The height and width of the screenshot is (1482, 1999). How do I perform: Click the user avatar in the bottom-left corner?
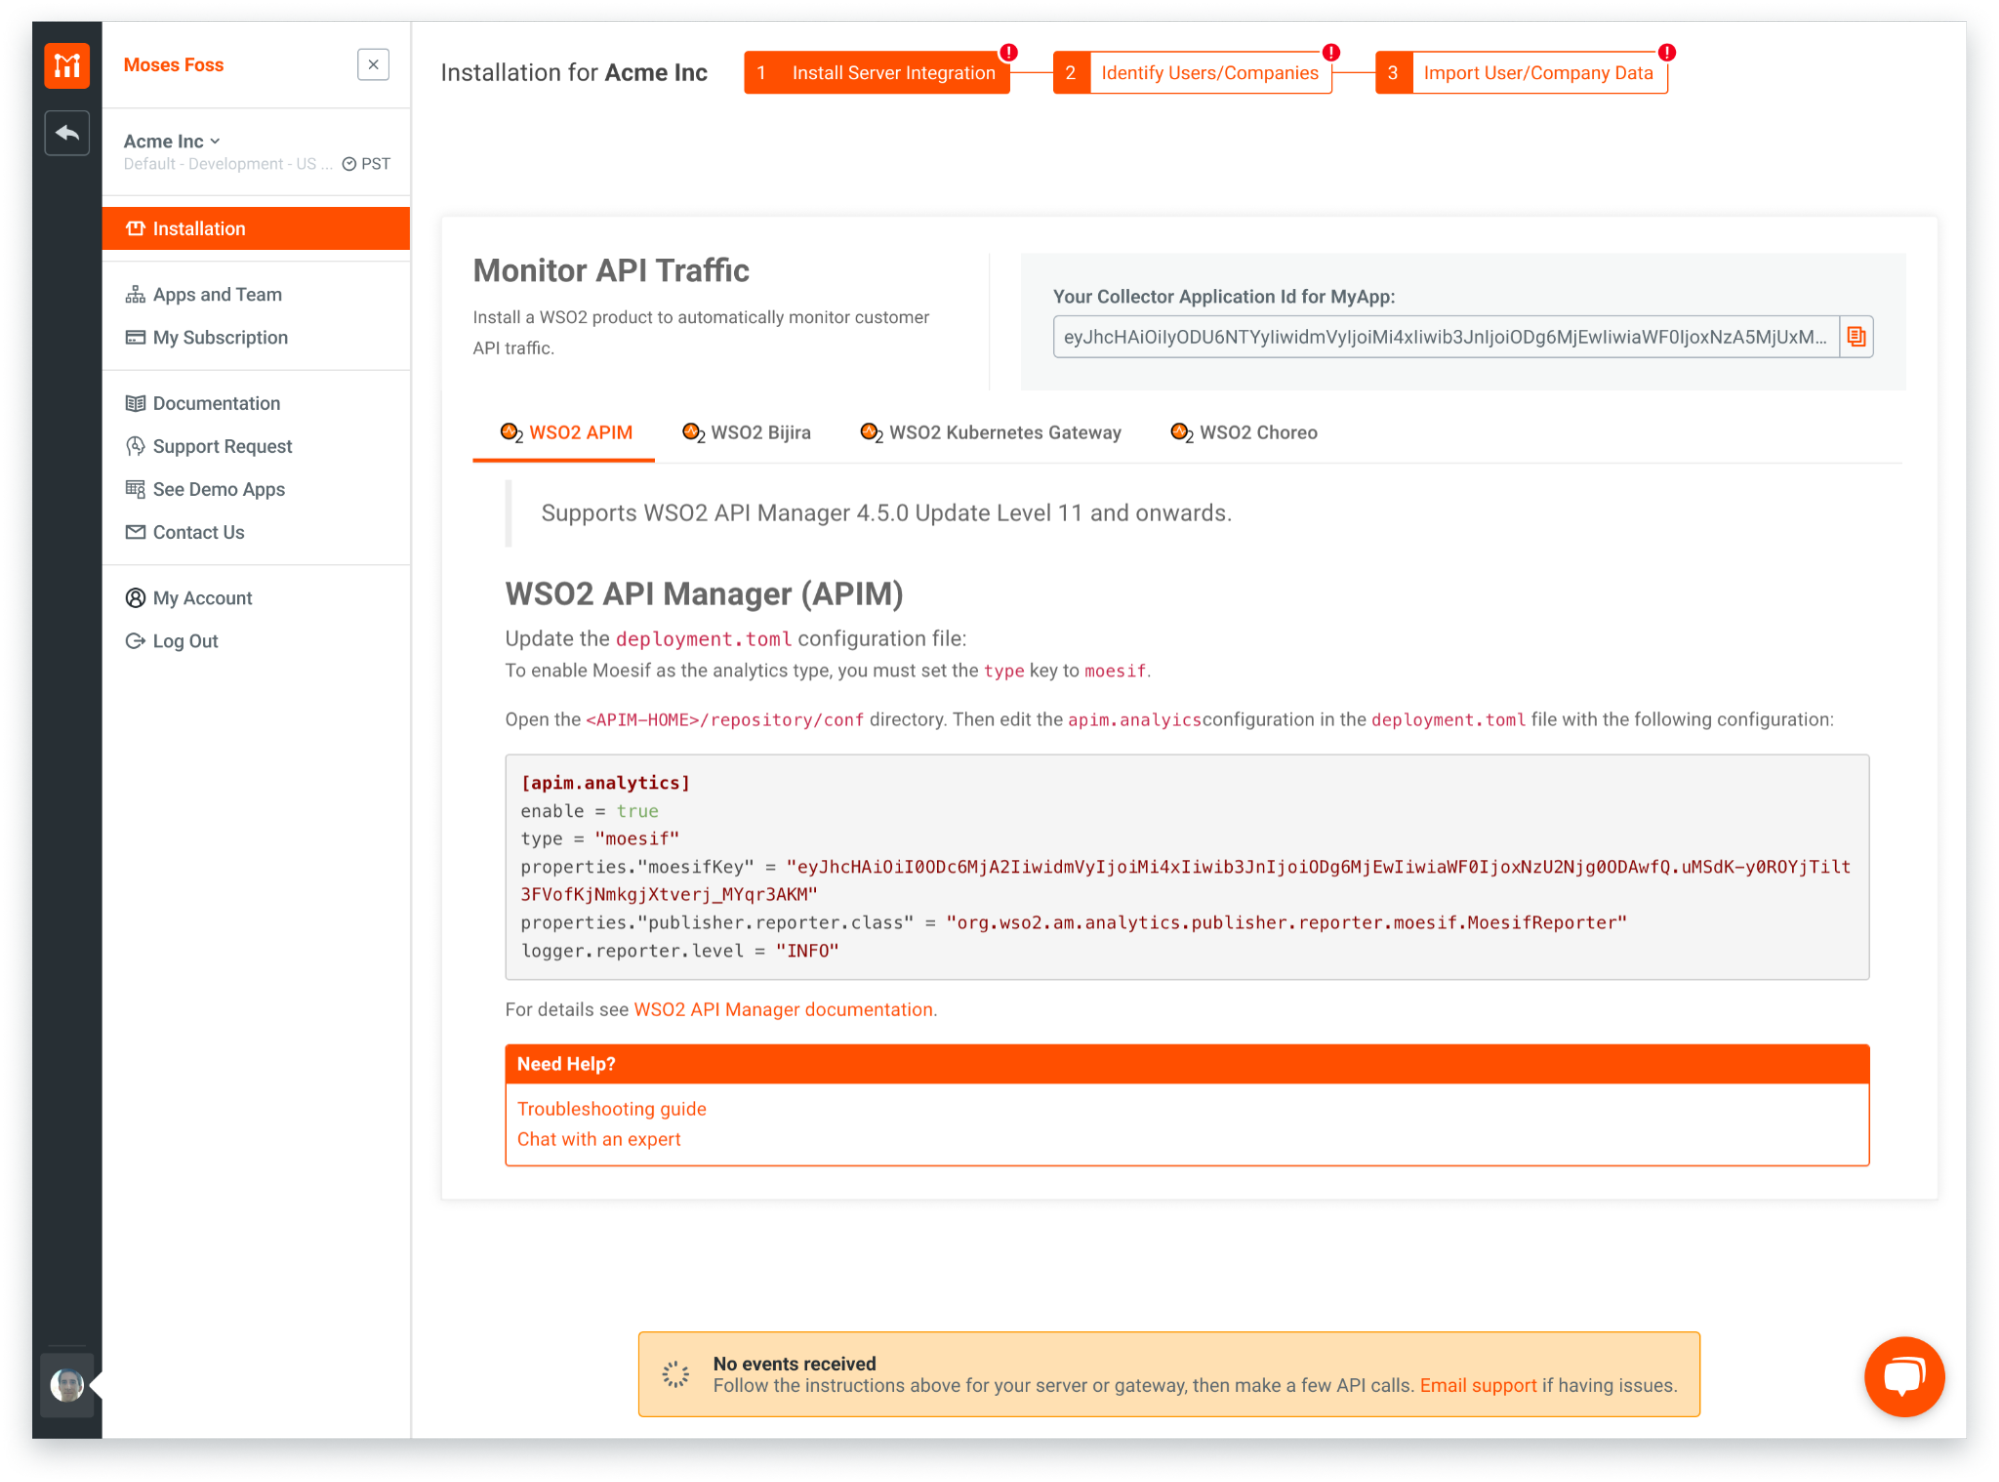(66, 1387)
